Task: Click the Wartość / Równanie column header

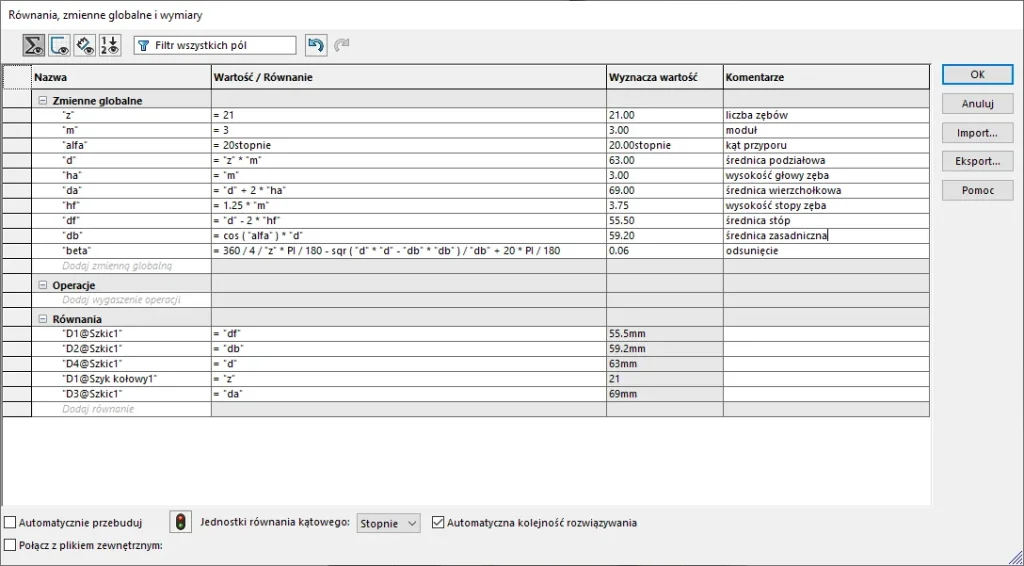Action: [x=409, y=77]
